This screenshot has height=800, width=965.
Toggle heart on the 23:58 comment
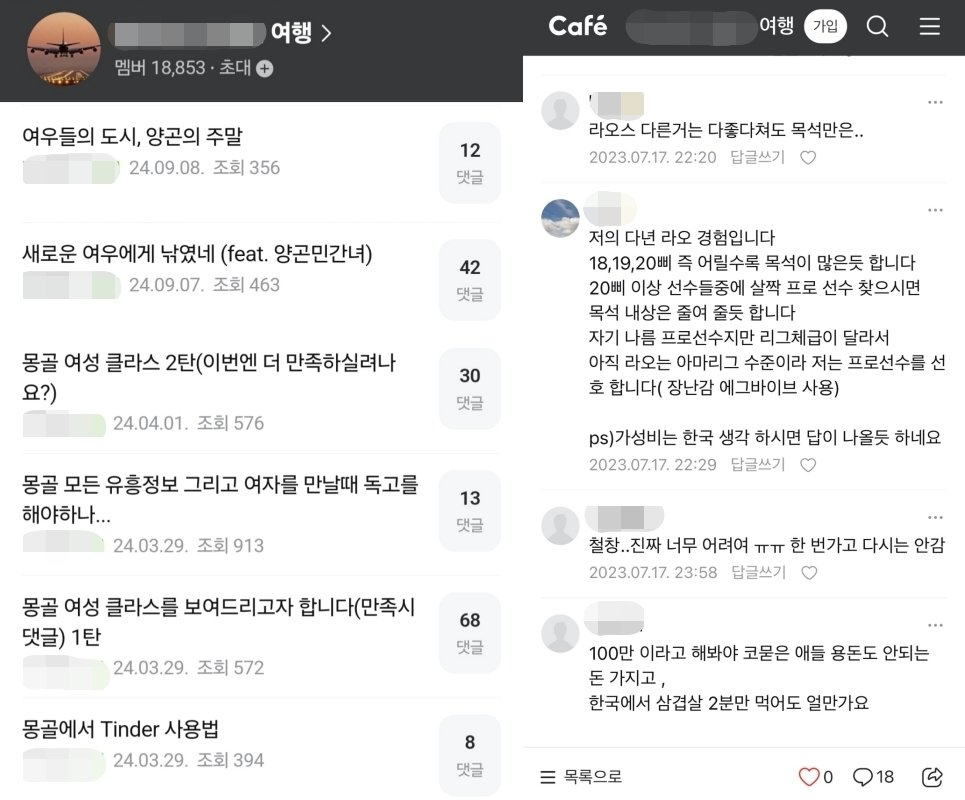809,573
